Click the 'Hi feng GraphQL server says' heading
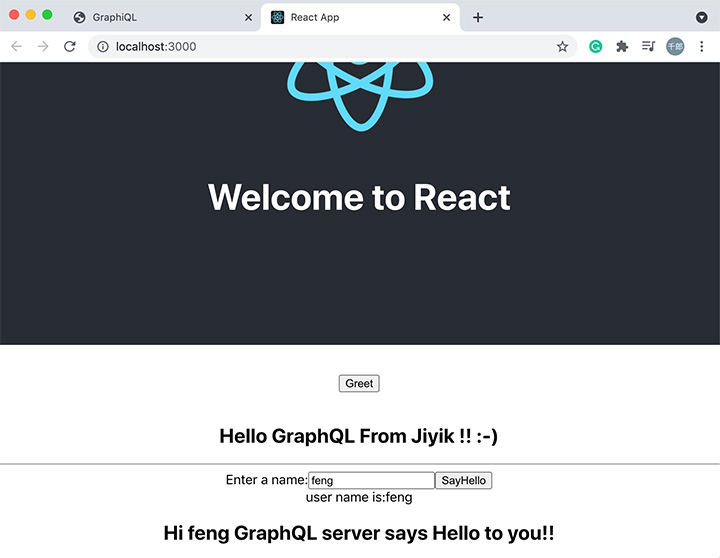Viewport: 720px width, 558px height. (x=359, y=533)
